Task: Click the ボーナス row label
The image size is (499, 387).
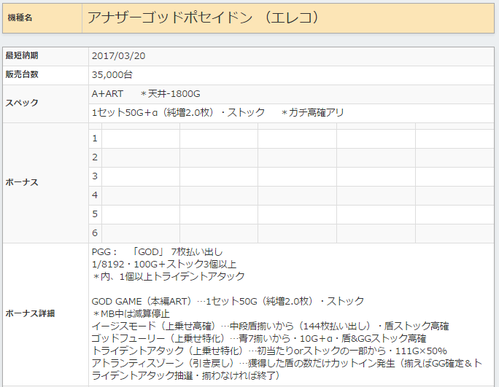Action: 22,182
